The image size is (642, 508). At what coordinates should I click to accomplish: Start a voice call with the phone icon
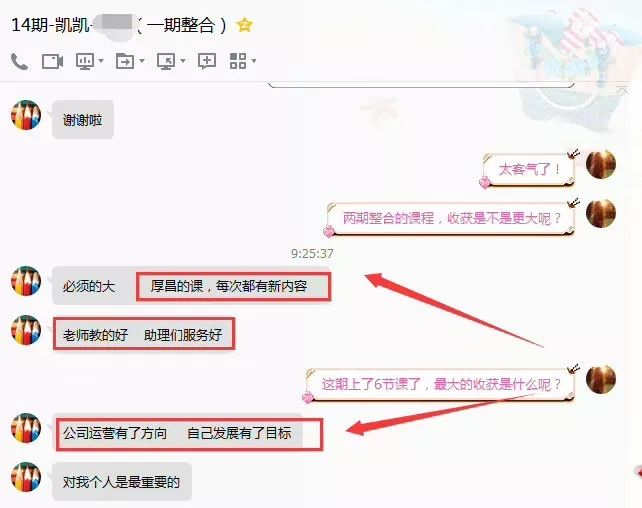(x=19, y=61)
